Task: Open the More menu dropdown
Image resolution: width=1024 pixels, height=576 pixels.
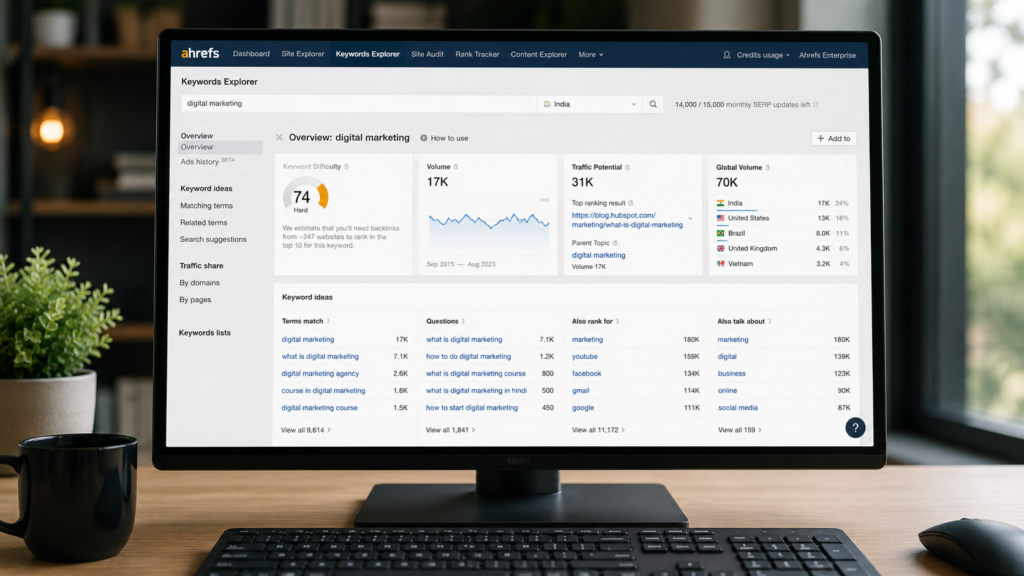Action: tap(590, 55)
